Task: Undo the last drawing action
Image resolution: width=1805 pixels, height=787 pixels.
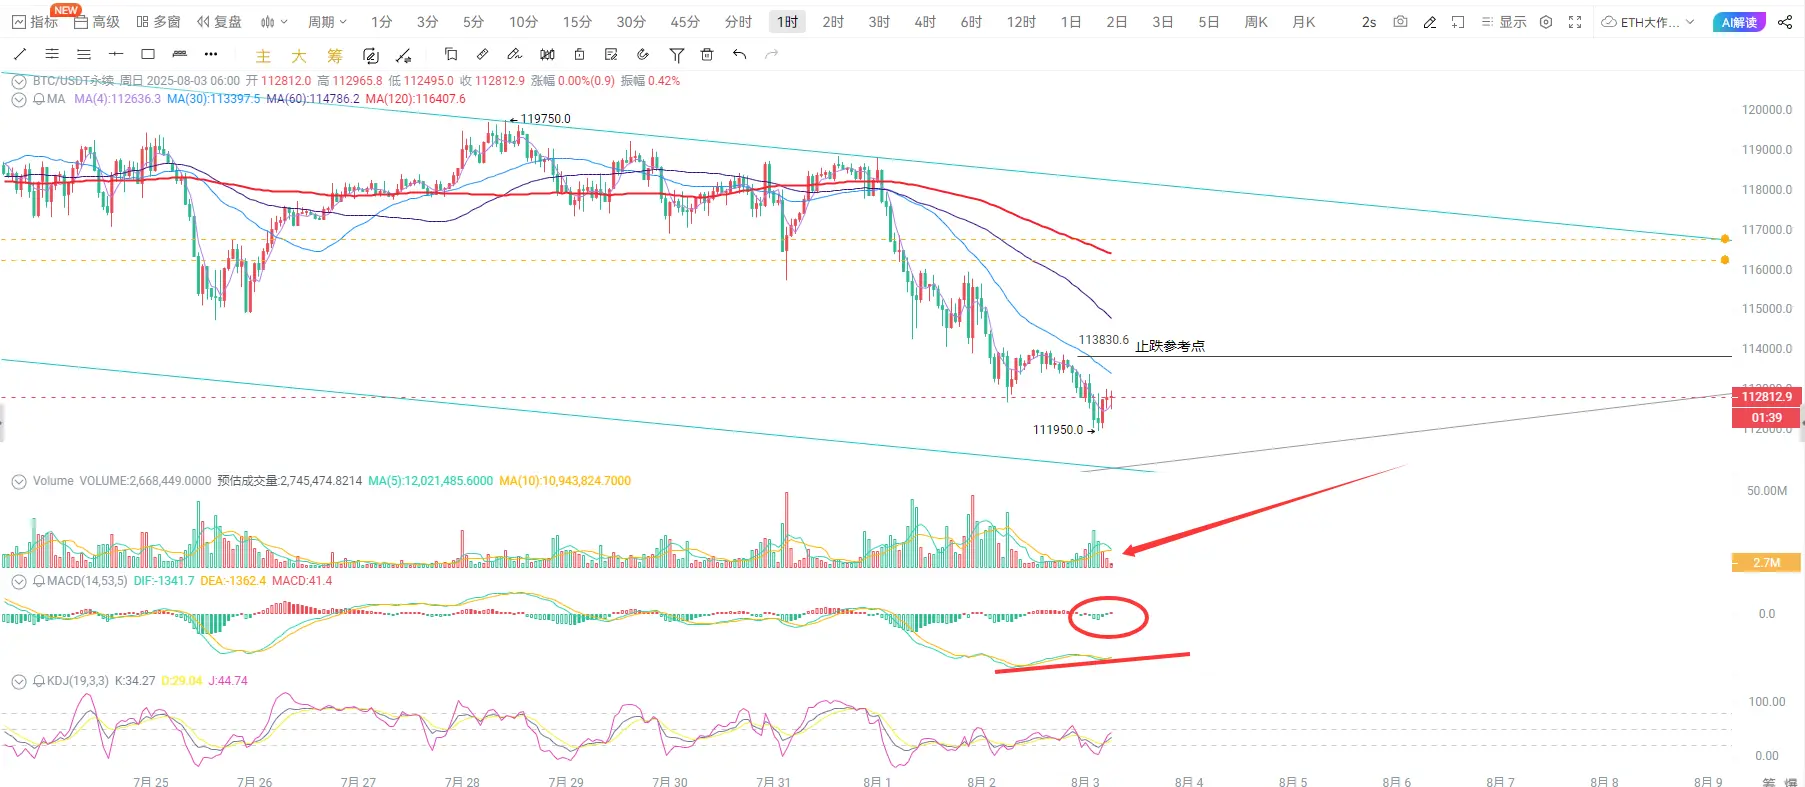Action: click(740, 55)
